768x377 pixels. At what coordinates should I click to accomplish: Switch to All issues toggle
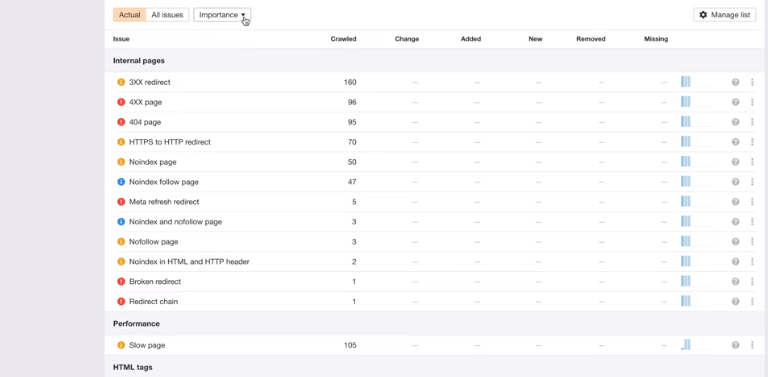167,15
